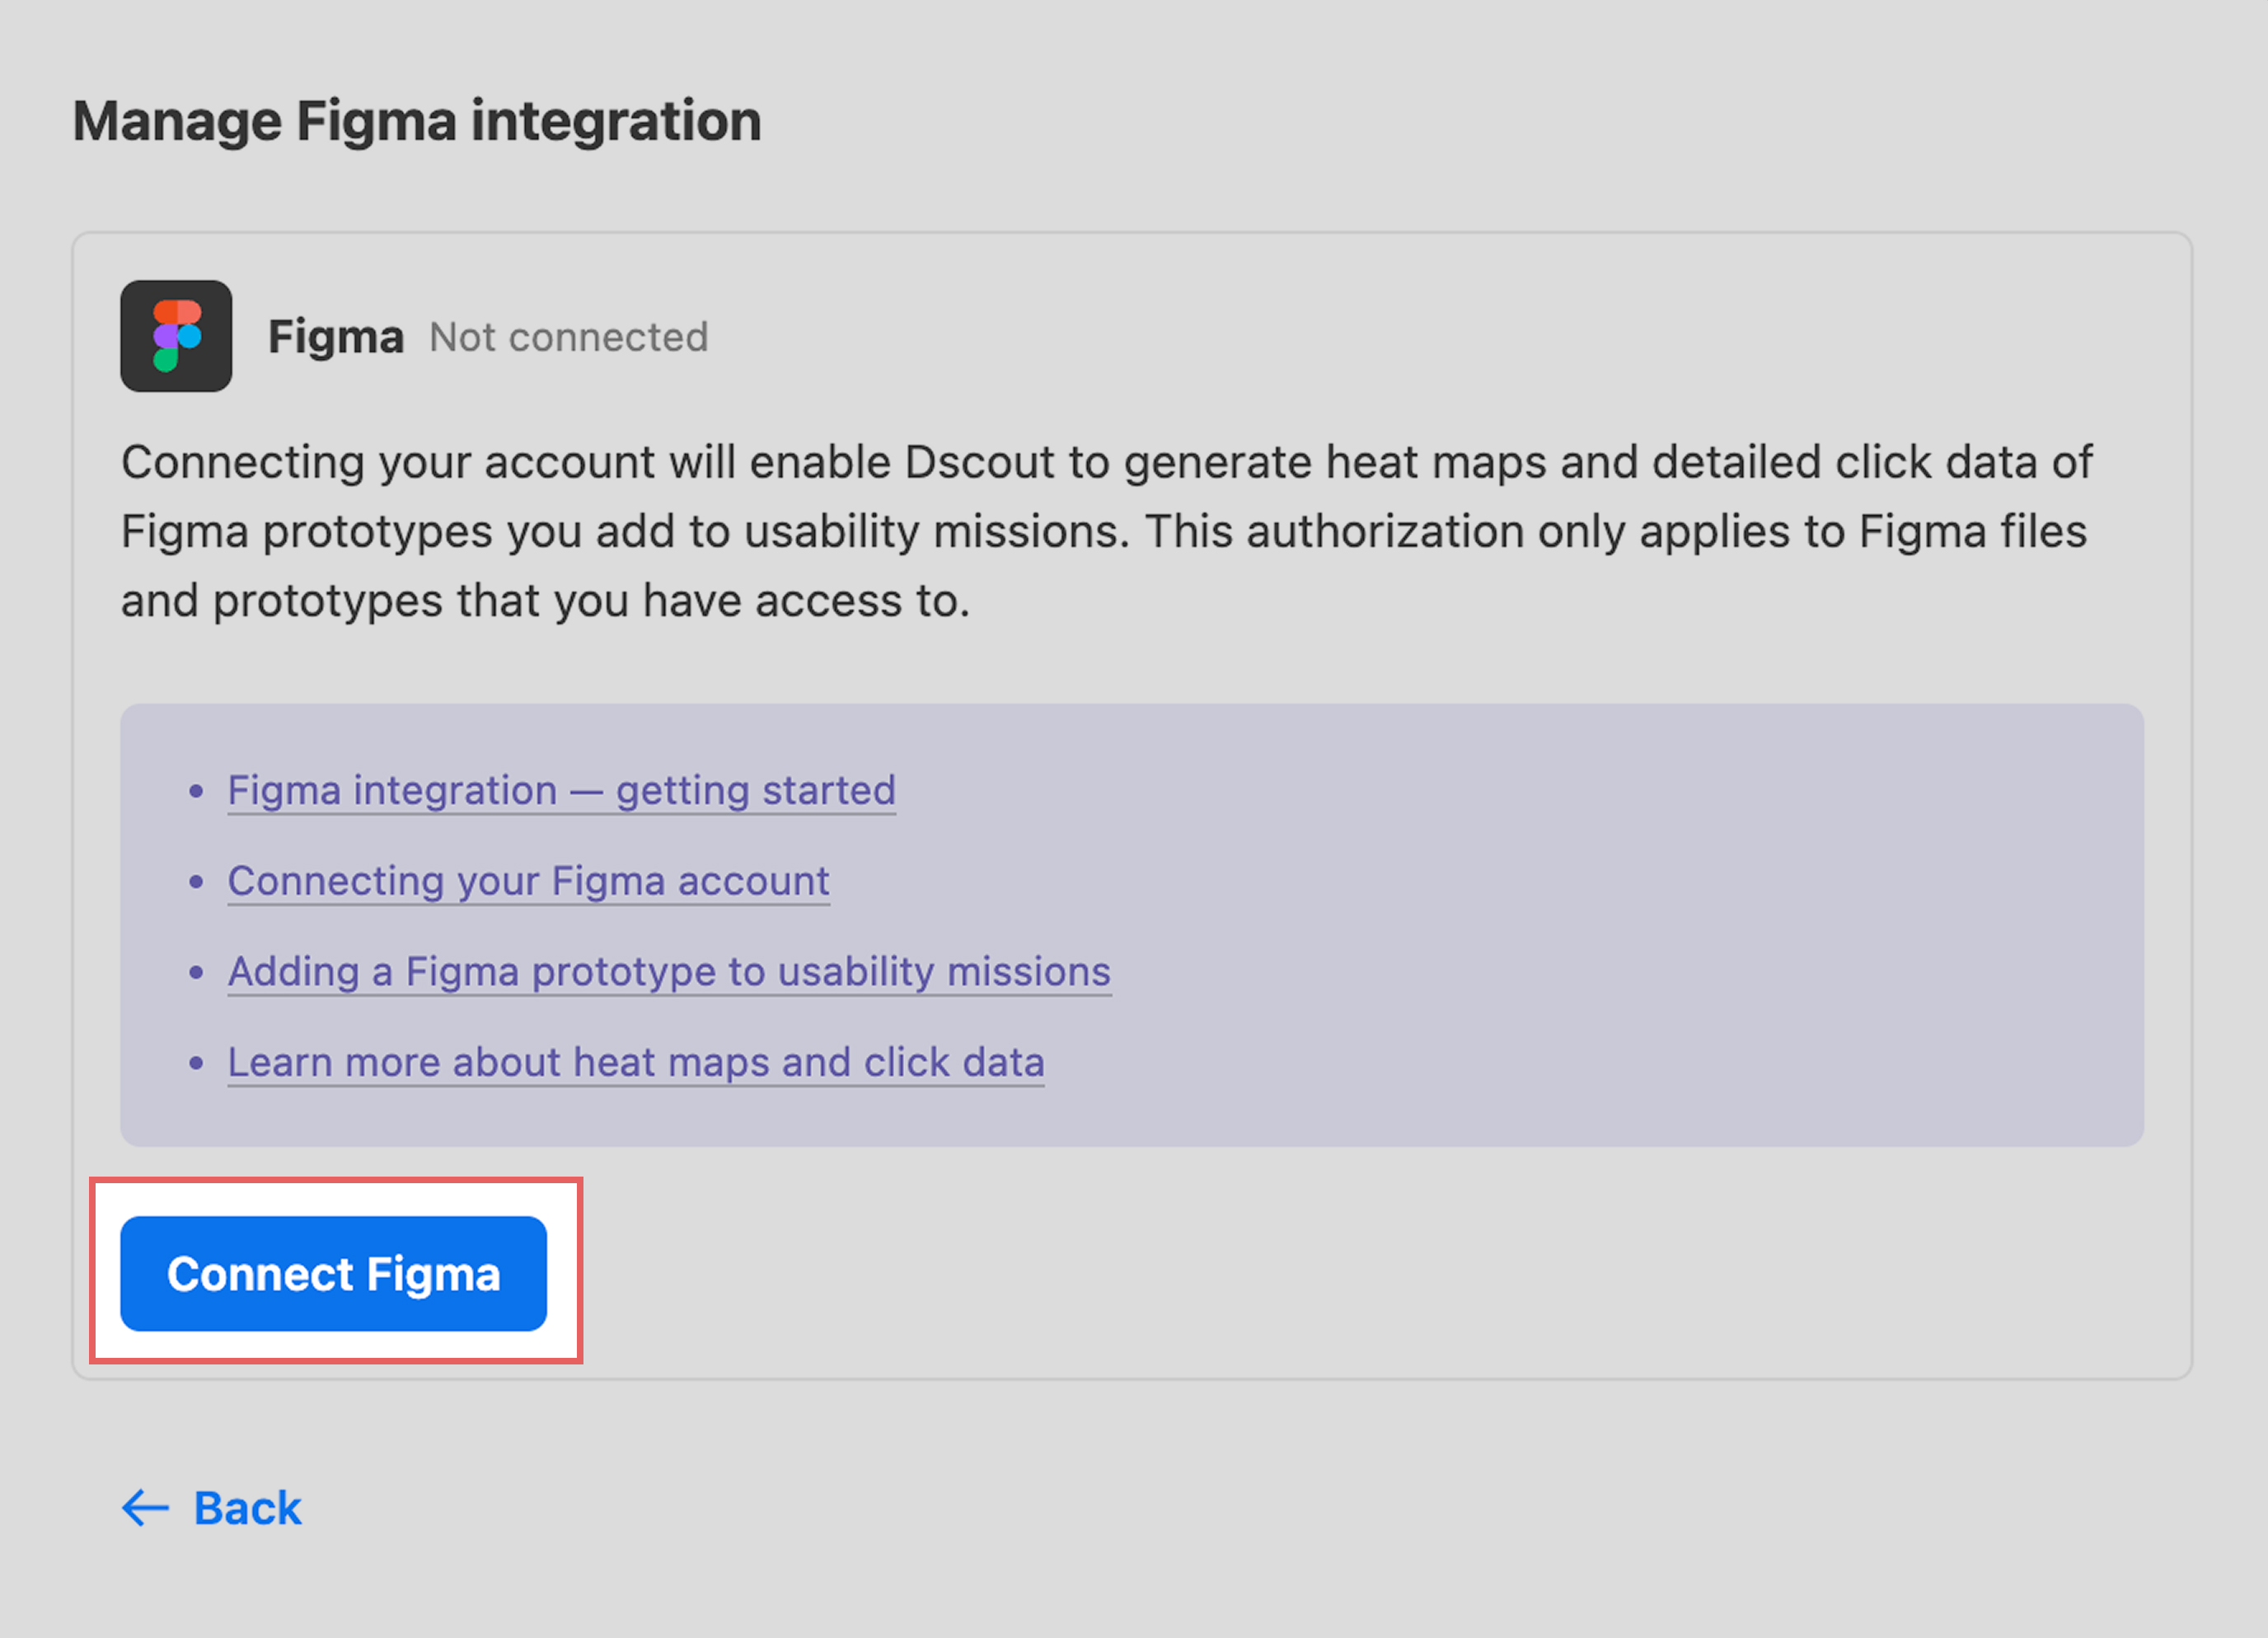Image resolution: width=2268 pixels, height=1638 pixels.
Task: Click the Figma logo icon
Action: [176, 336]
